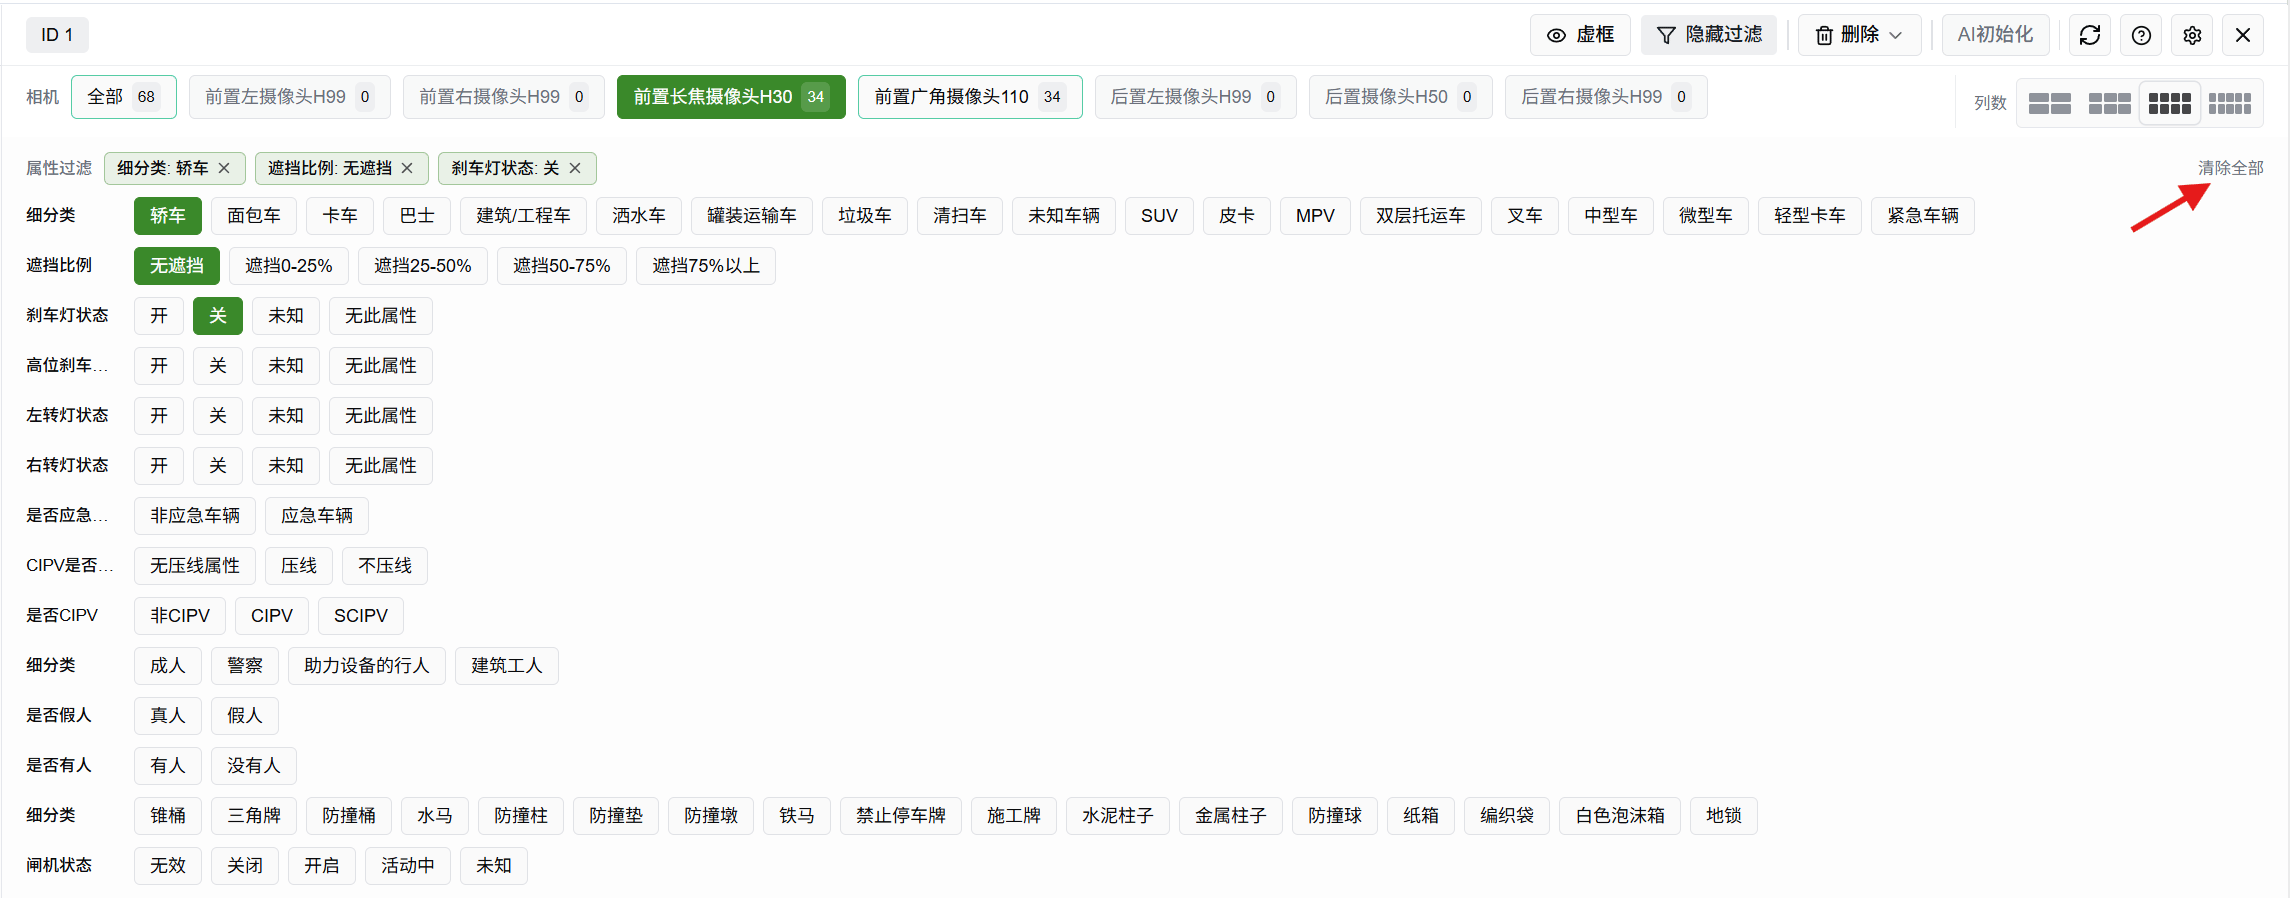Open the settings gear icon
The height and width of the screenshot is (898, 2290).
2192,35
